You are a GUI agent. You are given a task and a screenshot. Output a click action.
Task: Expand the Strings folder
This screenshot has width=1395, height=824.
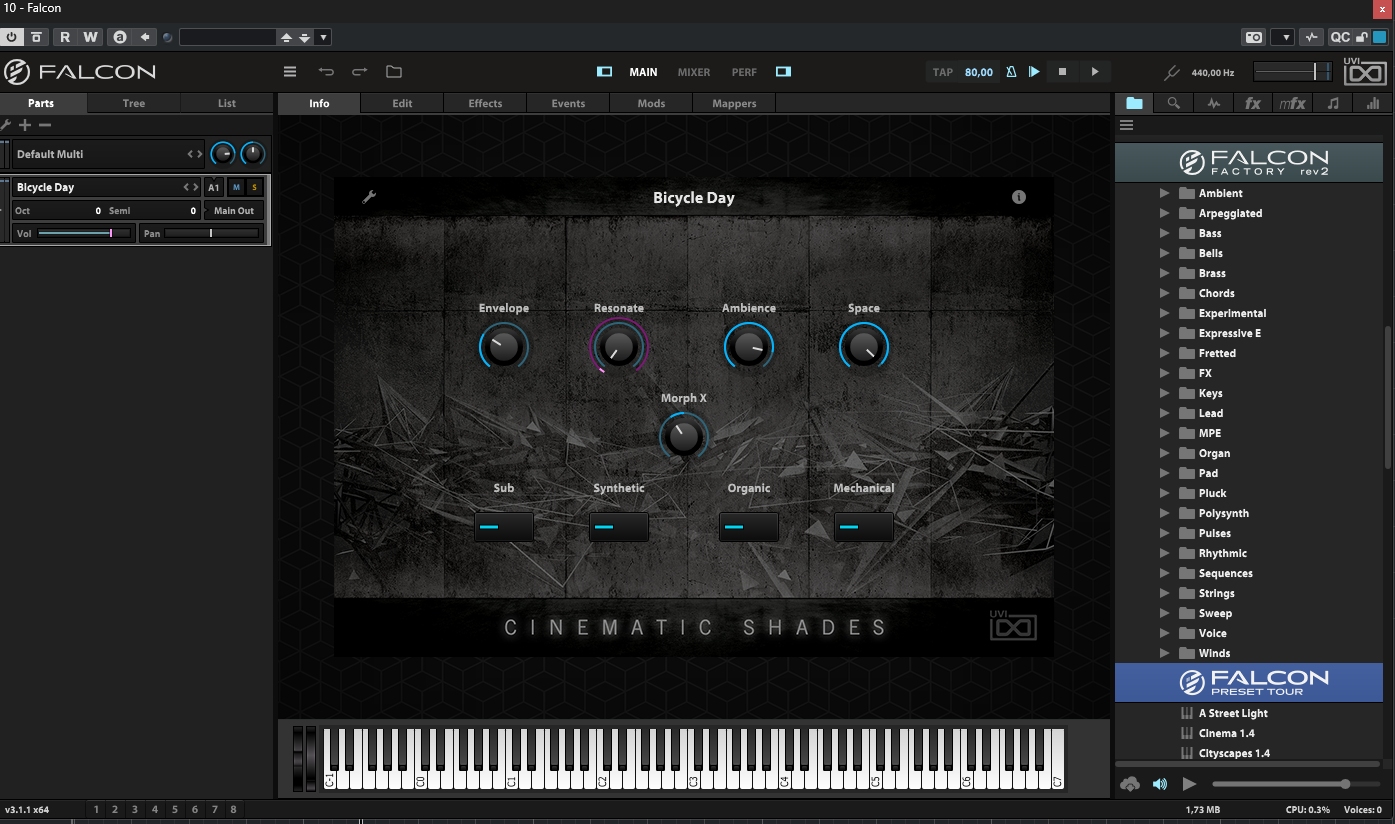(1164, 593)
